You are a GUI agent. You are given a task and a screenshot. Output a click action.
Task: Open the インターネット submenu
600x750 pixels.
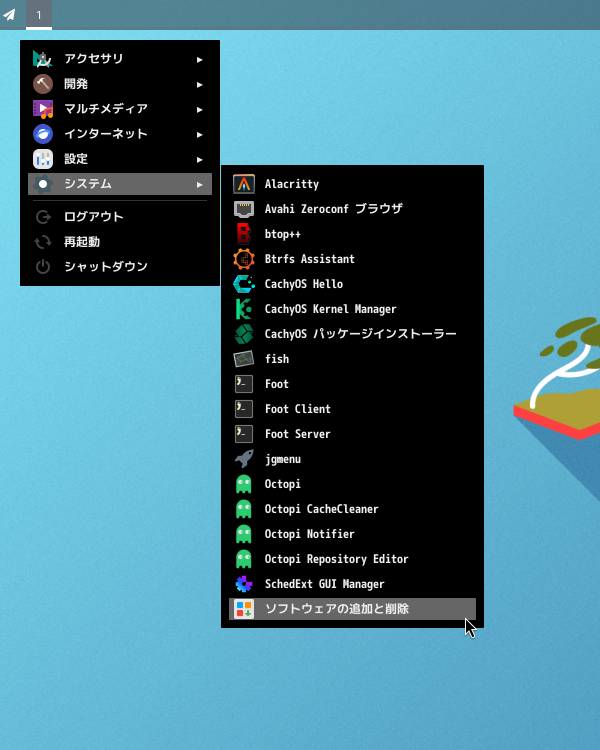click(x=120, y=134)
